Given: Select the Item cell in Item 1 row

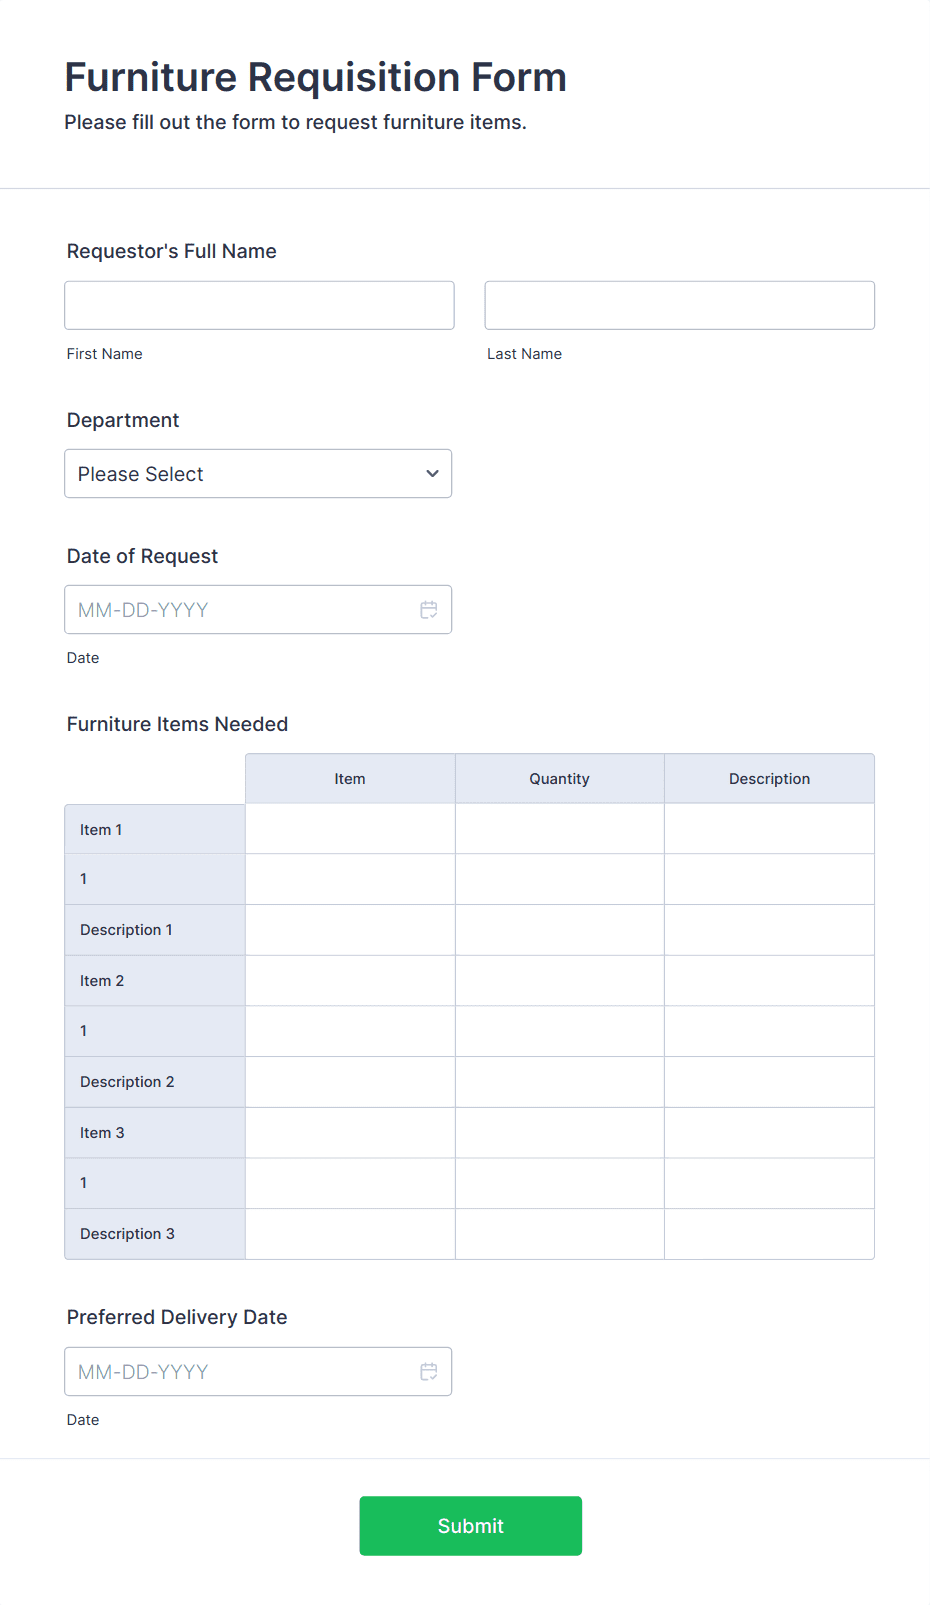Looking at the screenshot, I should click(x=350, y=829).
